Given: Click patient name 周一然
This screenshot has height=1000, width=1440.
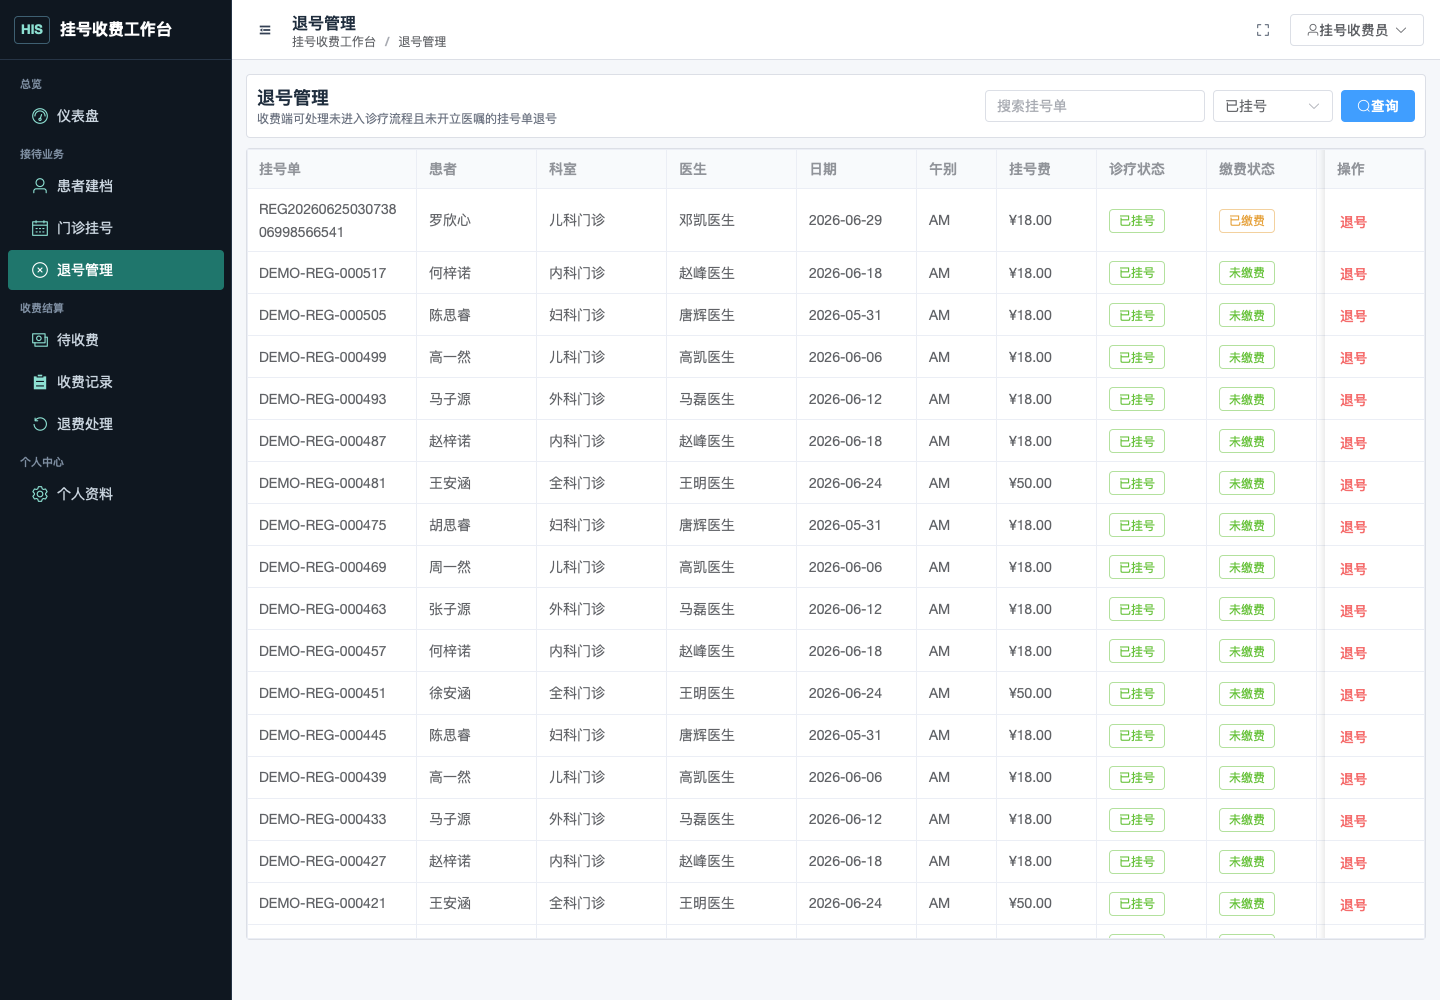Looking at the screenshot, I should pyautogui.click(x=450, y=567).
